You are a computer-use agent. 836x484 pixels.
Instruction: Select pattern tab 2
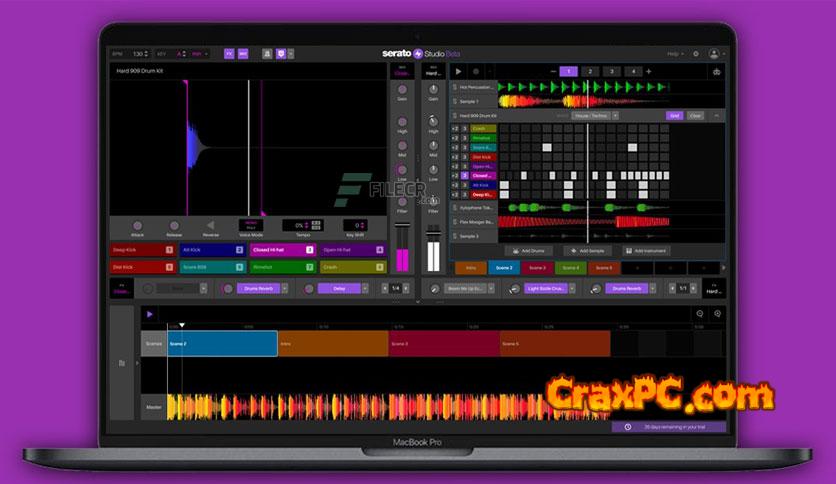(x=589, y=72)
